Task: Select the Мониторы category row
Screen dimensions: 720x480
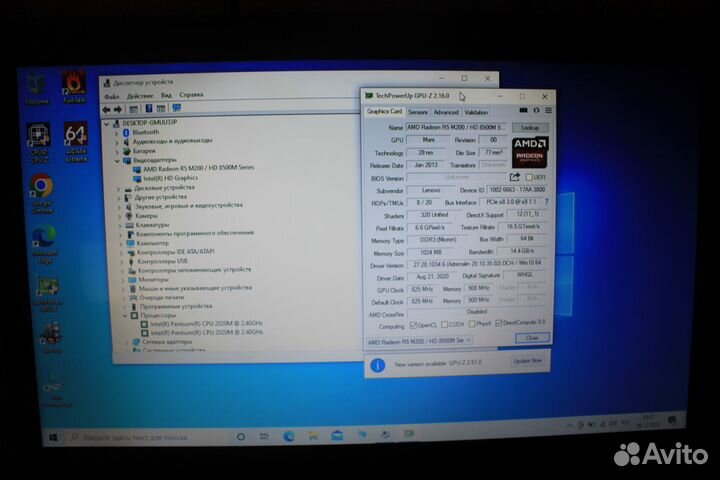Action: (x=148, y=280)
